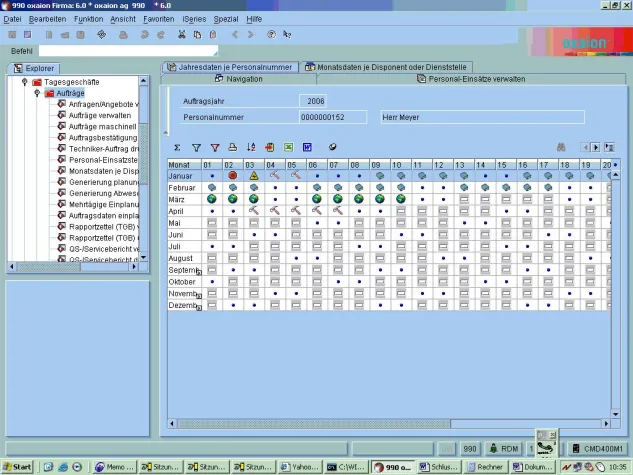Click the sum (Sigma) icon in grid toolbar
Image resolution: width=633 pixels, height=475 pixels.
(x=177, y=147)
